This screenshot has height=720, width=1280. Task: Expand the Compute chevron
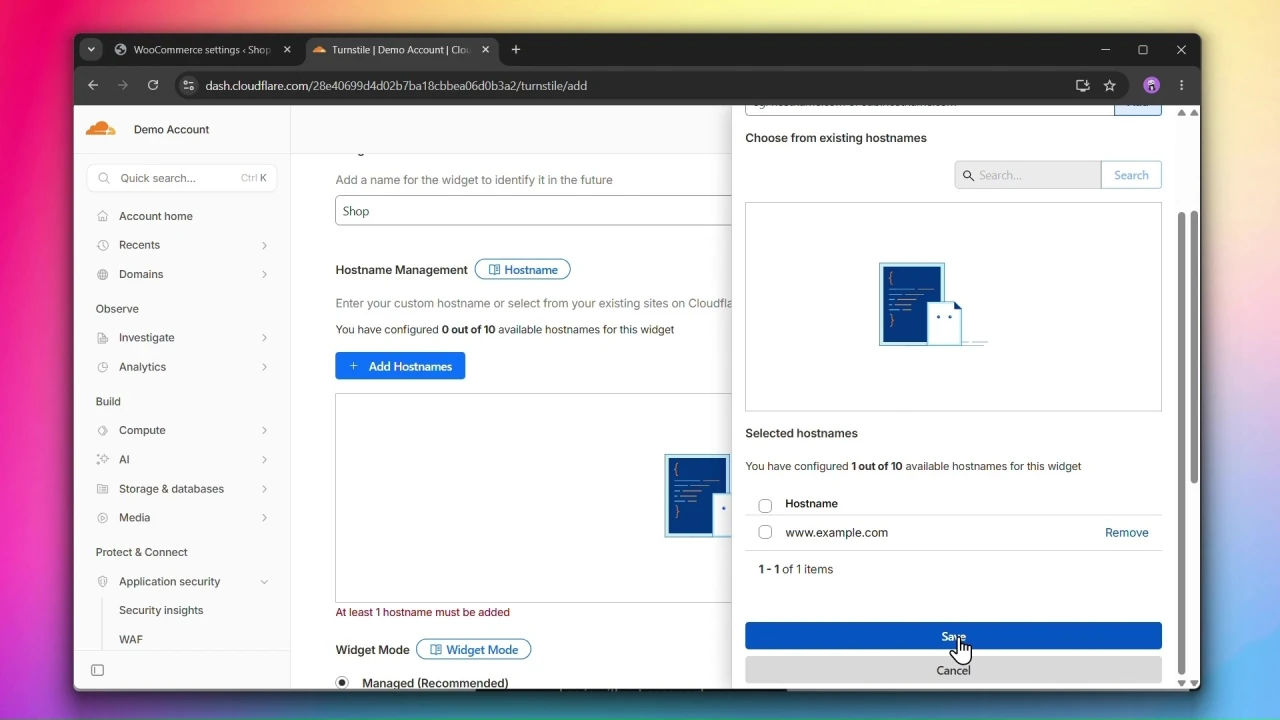click(264, 430)
